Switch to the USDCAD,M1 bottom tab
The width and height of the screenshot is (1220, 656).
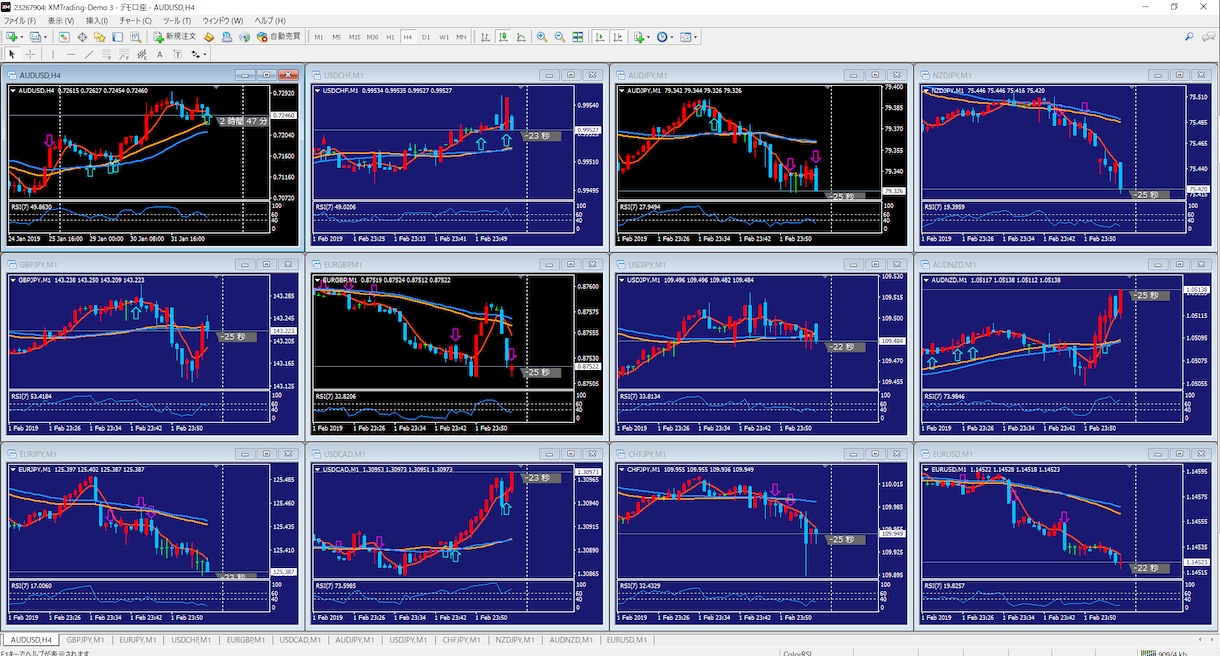click(300, 639)
